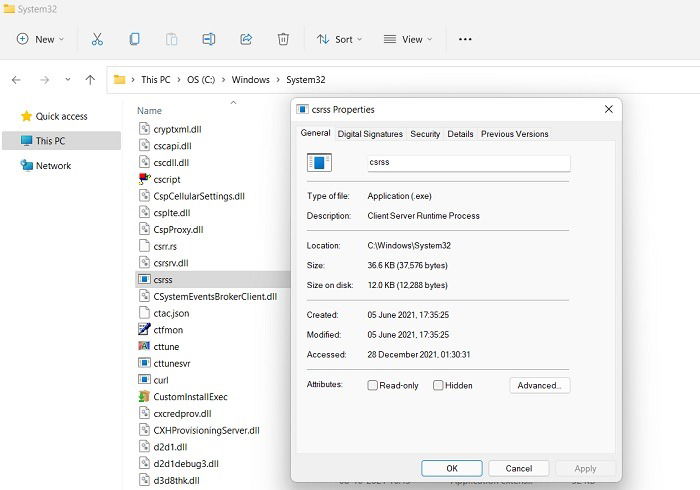Open recent locations chevron dropdown

coord(68,79)
